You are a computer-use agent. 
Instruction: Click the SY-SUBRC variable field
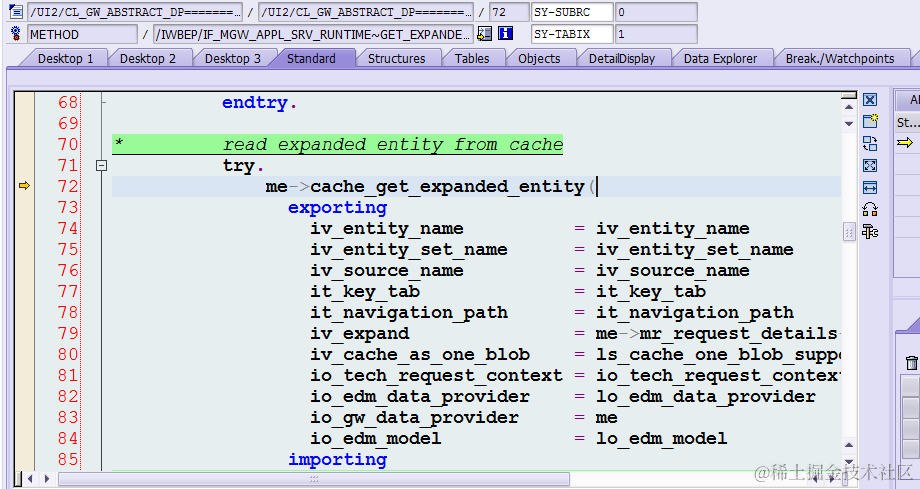[x=572, y=12]
